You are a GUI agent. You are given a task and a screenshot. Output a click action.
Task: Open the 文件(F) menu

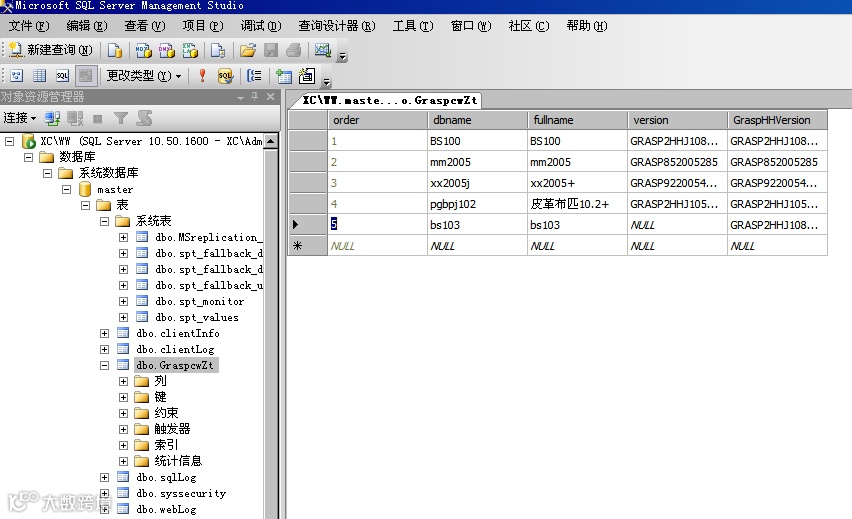click(29, 26)
